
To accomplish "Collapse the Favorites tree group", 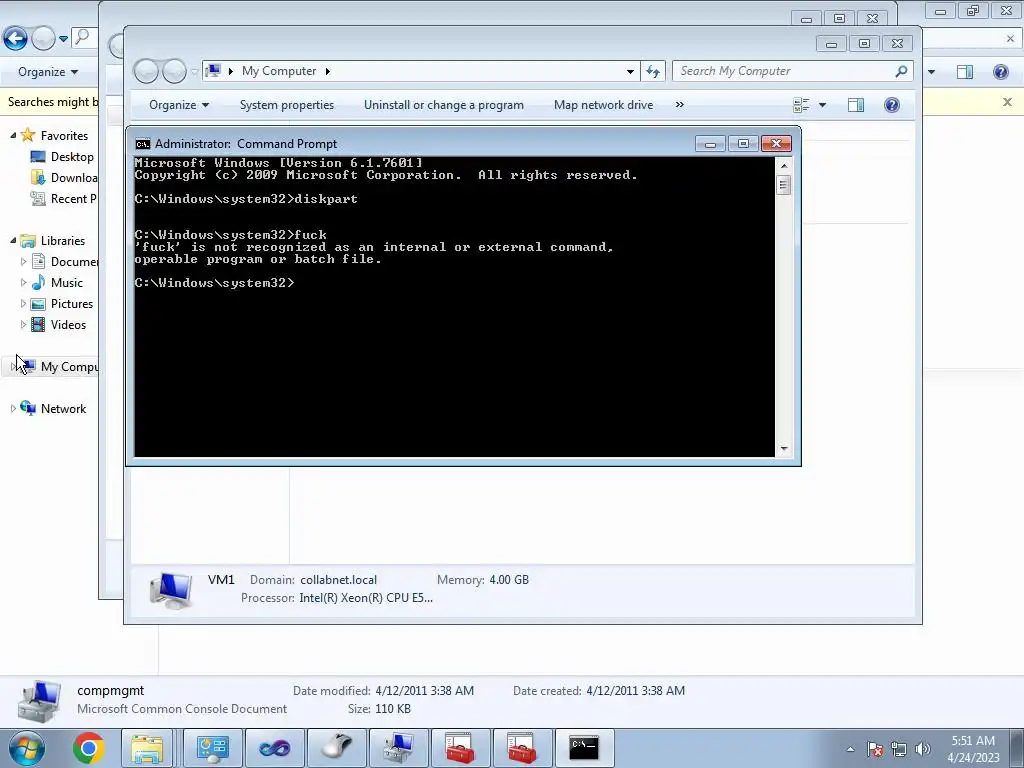I will point(13,135).
